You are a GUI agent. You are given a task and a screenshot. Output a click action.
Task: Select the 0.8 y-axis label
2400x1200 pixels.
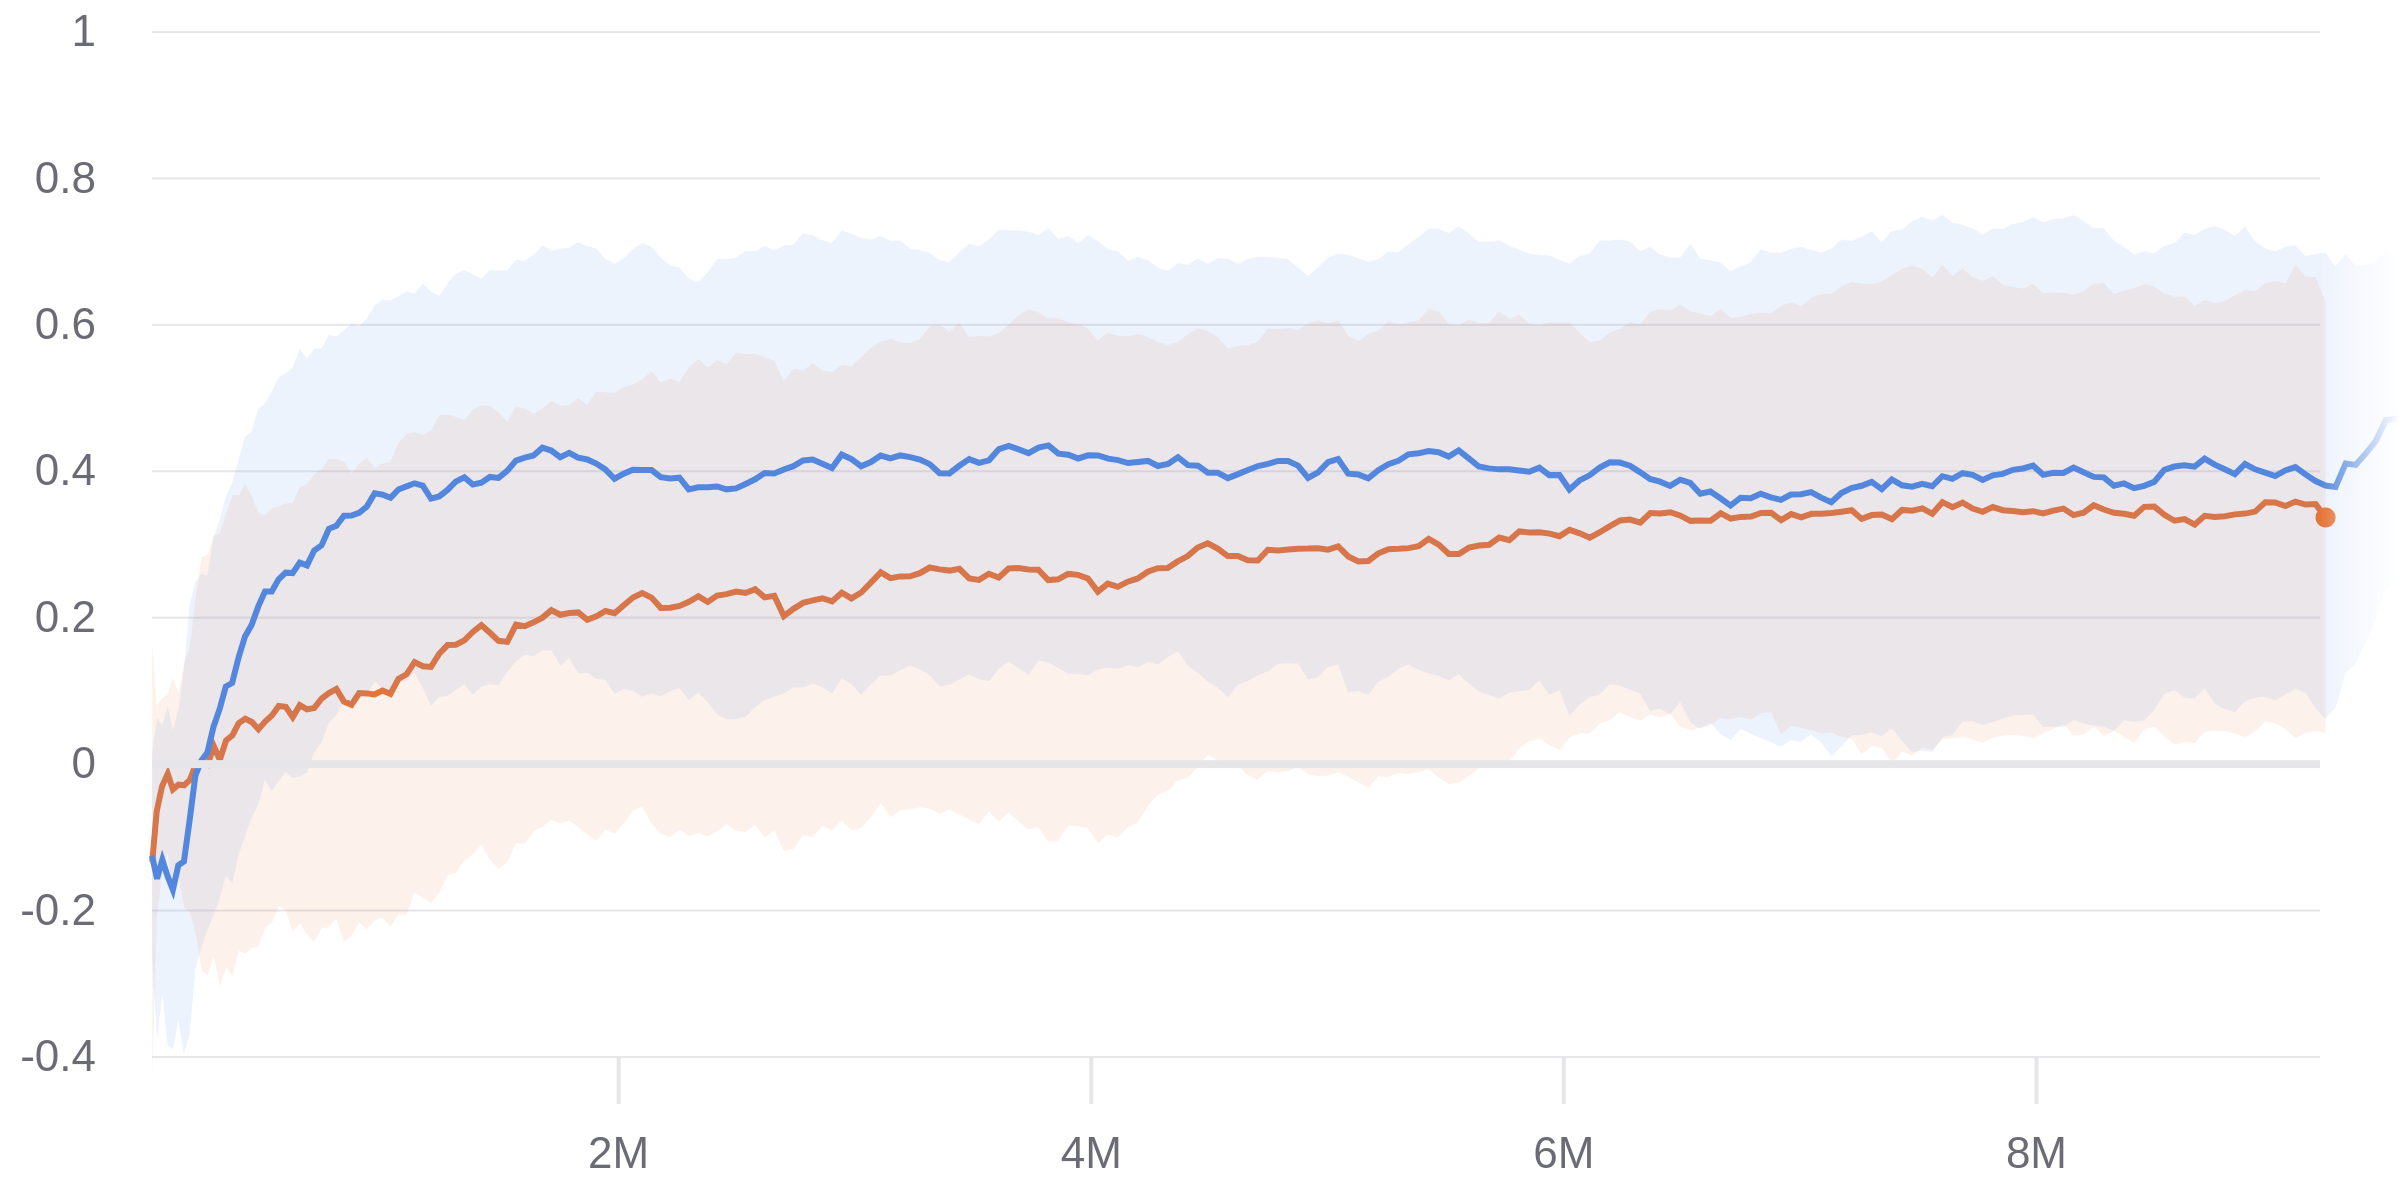click(x=65, y=179)
